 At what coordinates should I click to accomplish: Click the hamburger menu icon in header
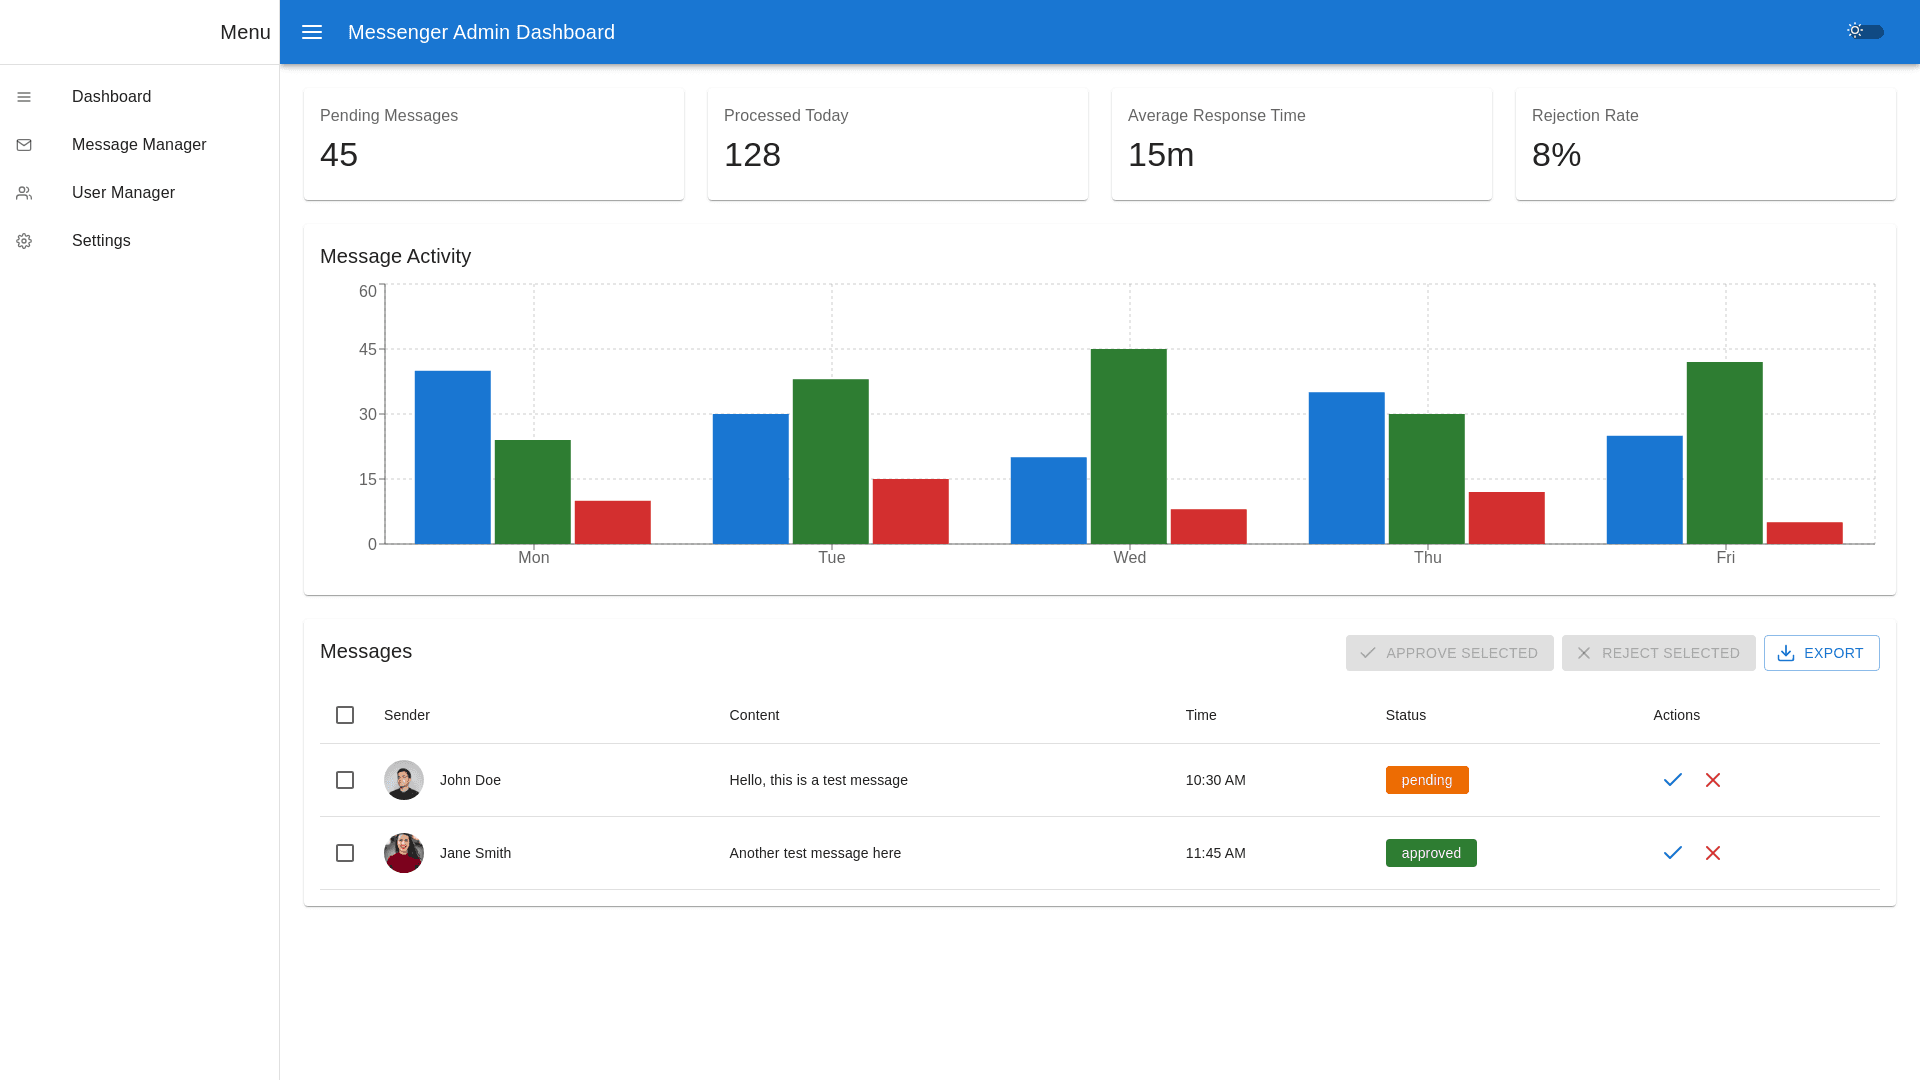[x=312, y=32]
